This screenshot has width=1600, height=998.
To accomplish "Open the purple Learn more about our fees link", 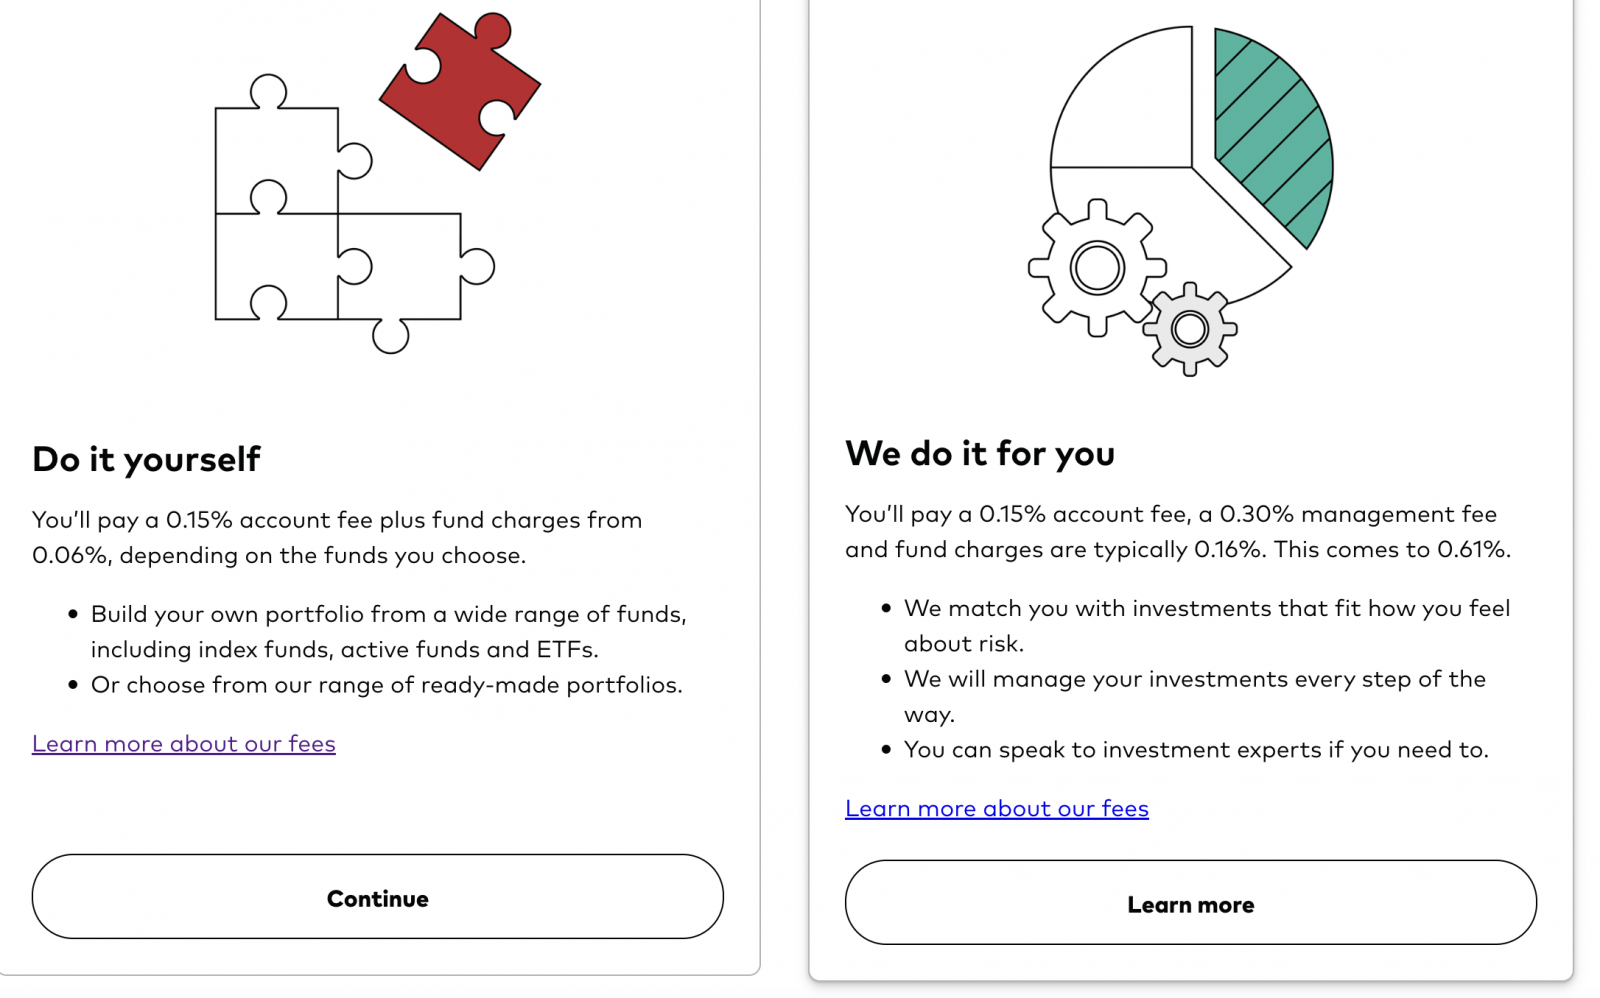I will pyautogui.click(x=184, y=744).
